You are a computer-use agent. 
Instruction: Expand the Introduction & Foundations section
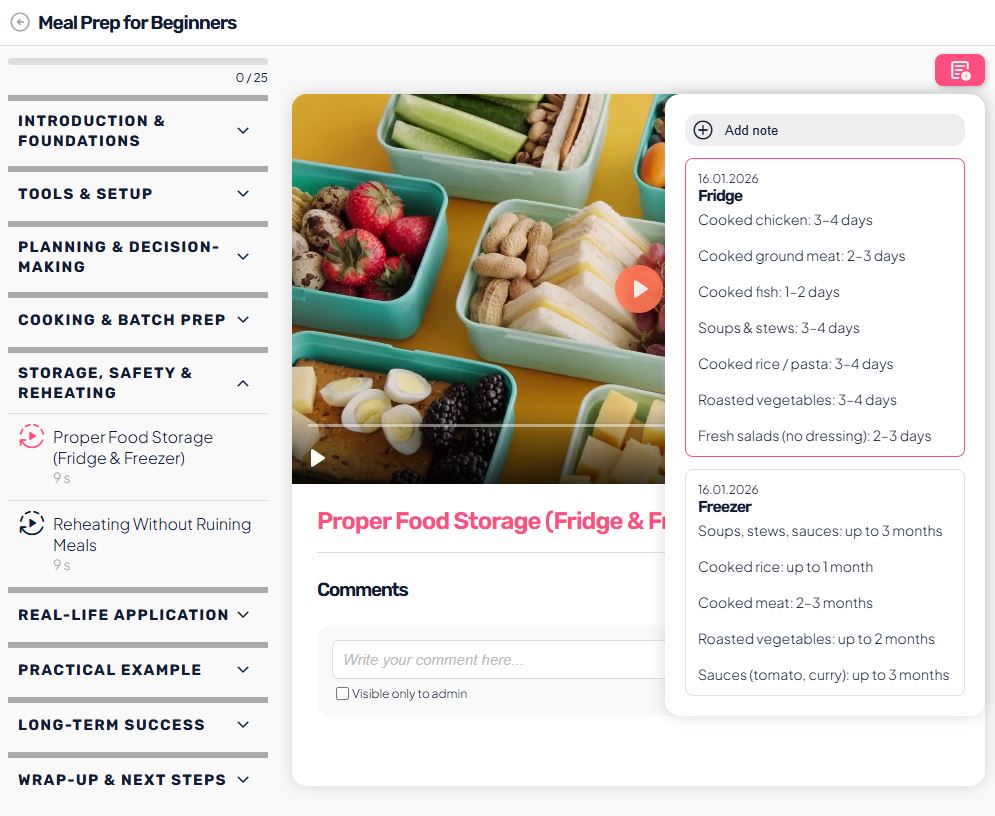[x=243, y=131]
